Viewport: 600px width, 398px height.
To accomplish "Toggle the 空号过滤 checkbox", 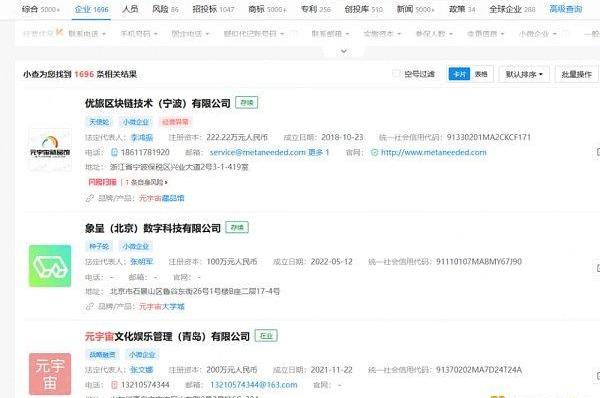I will (x=396, y=73).
